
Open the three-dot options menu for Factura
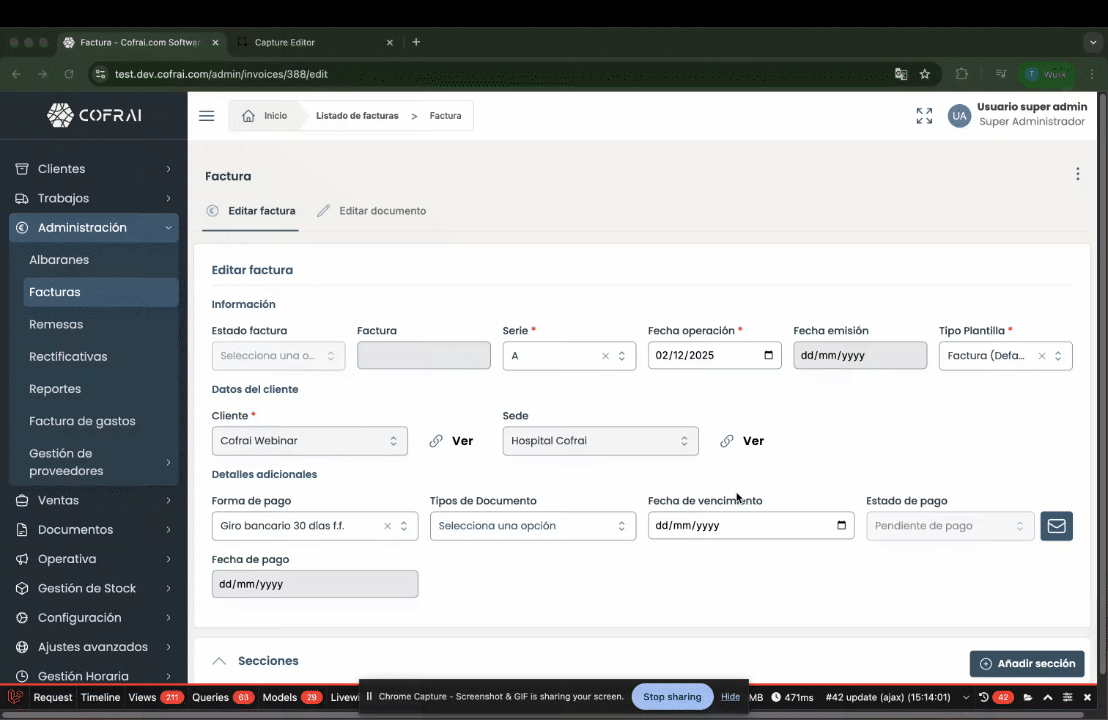1077,174
